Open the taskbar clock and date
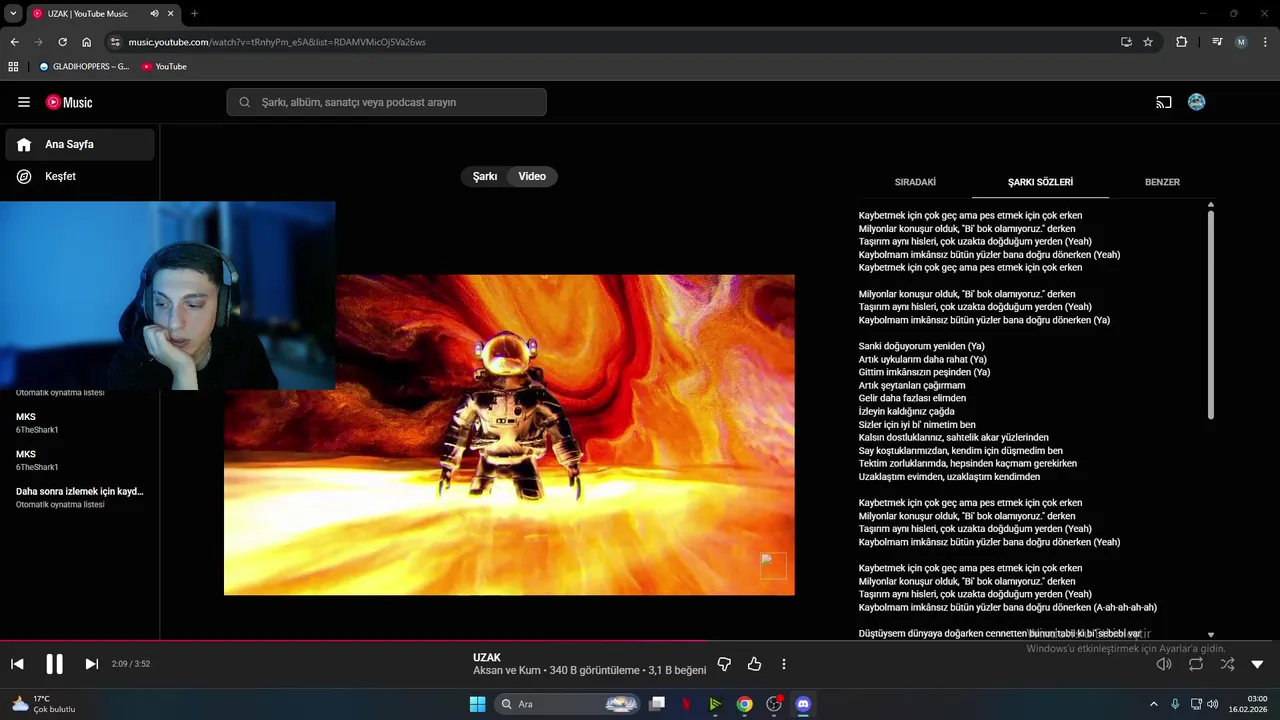 pyautogui.click(x=1248, y=704)
